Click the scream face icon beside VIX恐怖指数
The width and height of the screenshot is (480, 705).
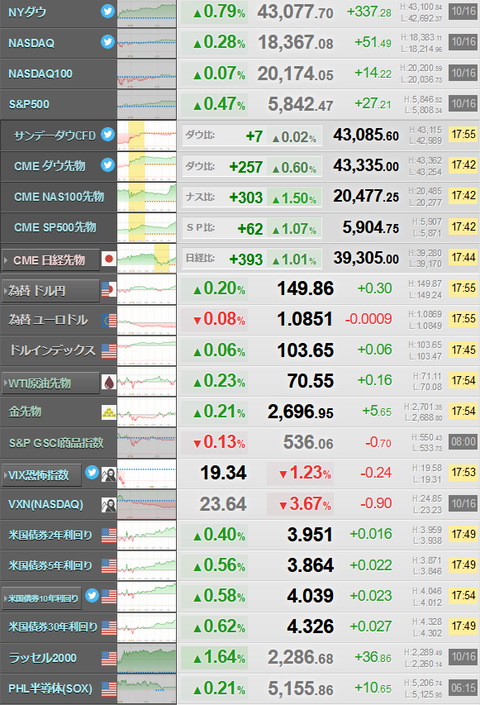click(109, 474)
